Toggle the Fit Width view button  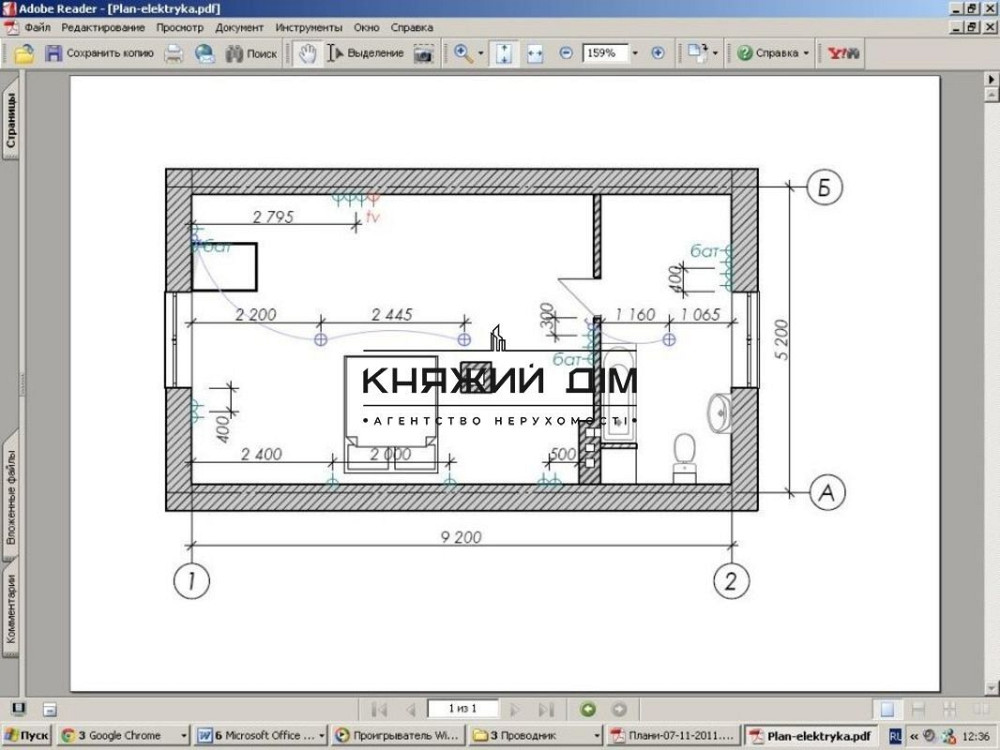click(x=535, y=53)
